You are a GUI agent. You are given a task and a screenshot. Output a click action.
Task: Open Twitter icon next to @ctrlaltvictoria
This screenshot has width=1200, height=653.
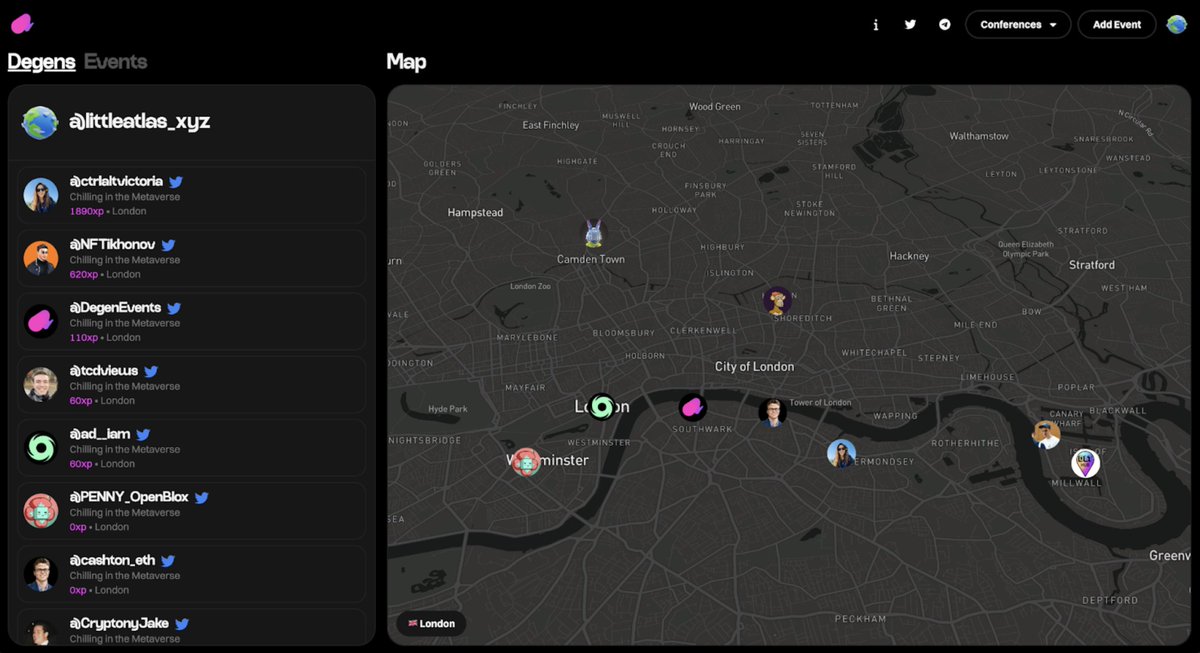click(176, 182)
